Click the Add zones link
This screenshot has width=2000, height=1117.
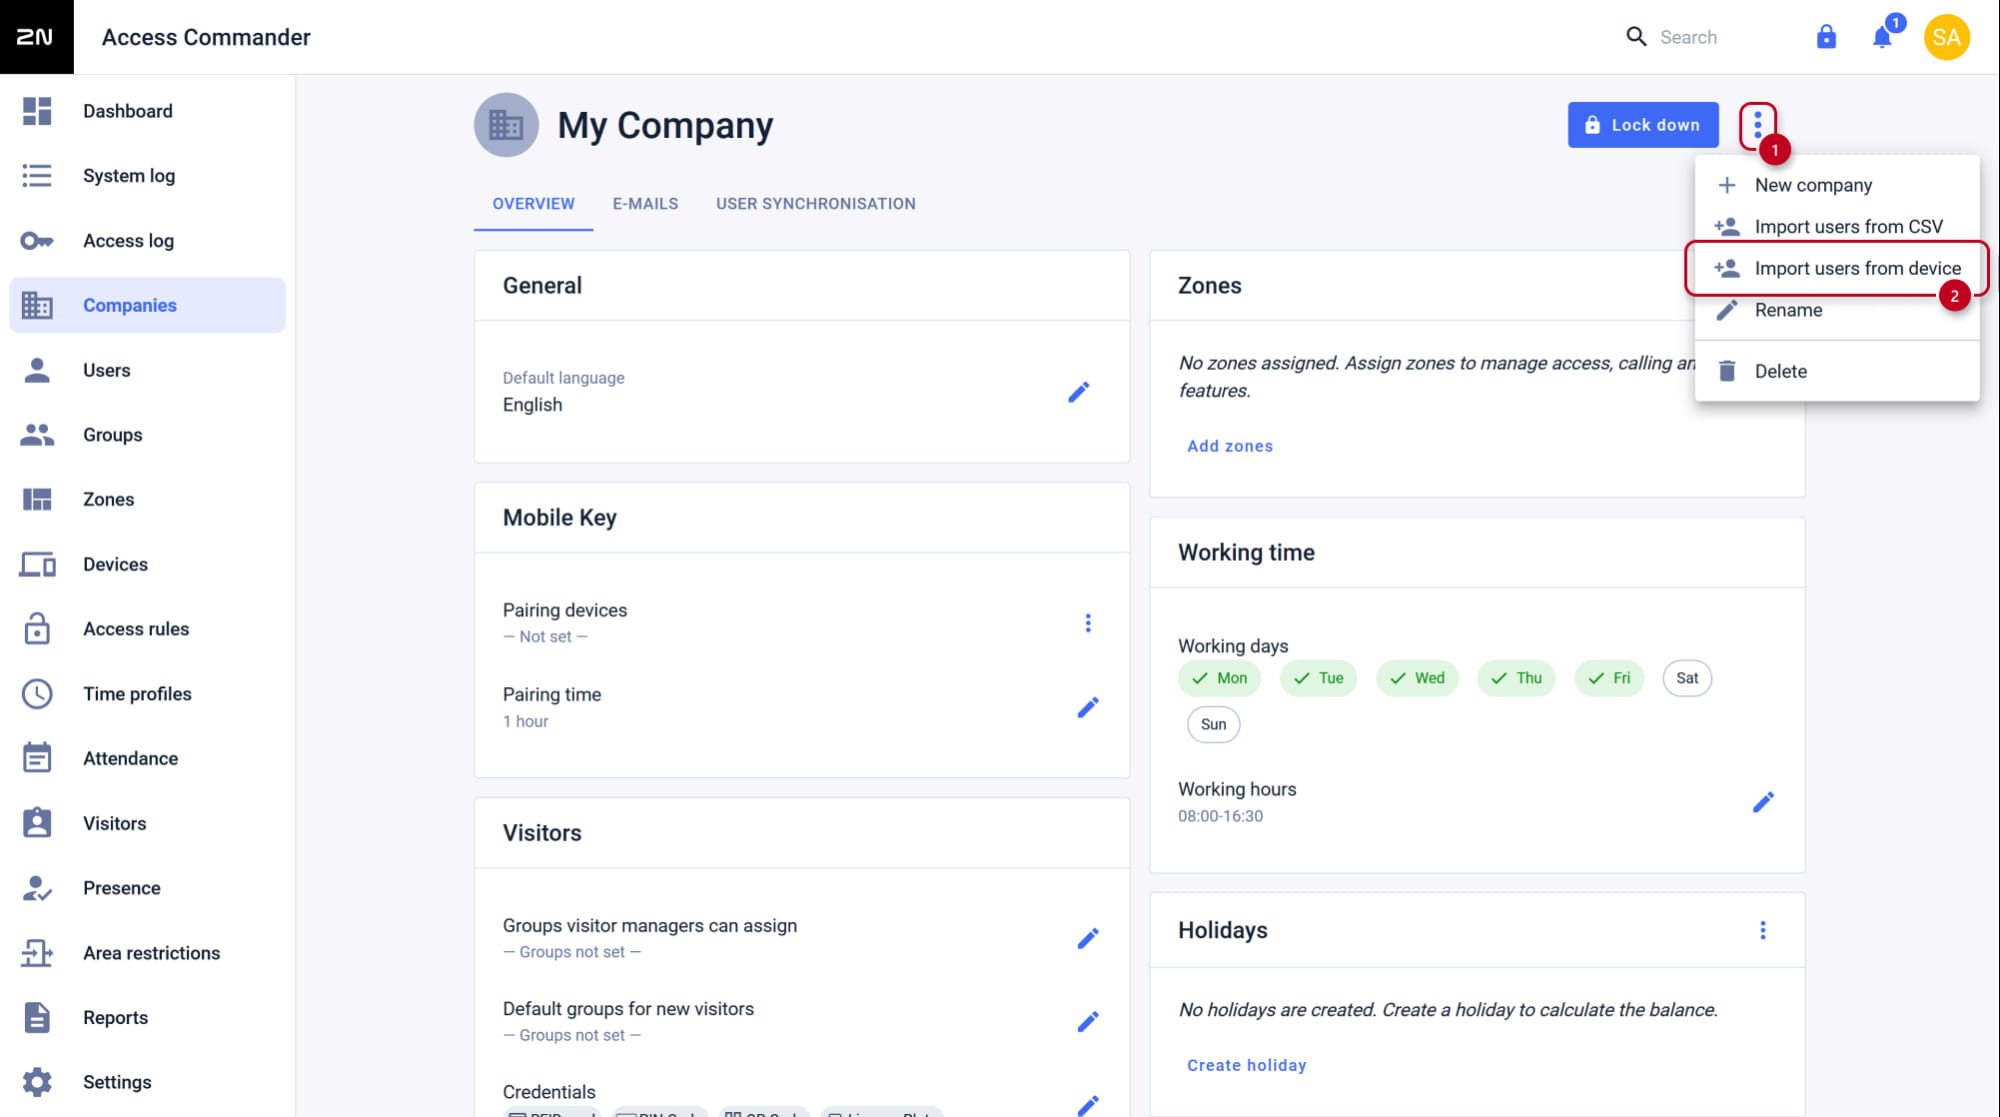click(x=1229, y=446)
